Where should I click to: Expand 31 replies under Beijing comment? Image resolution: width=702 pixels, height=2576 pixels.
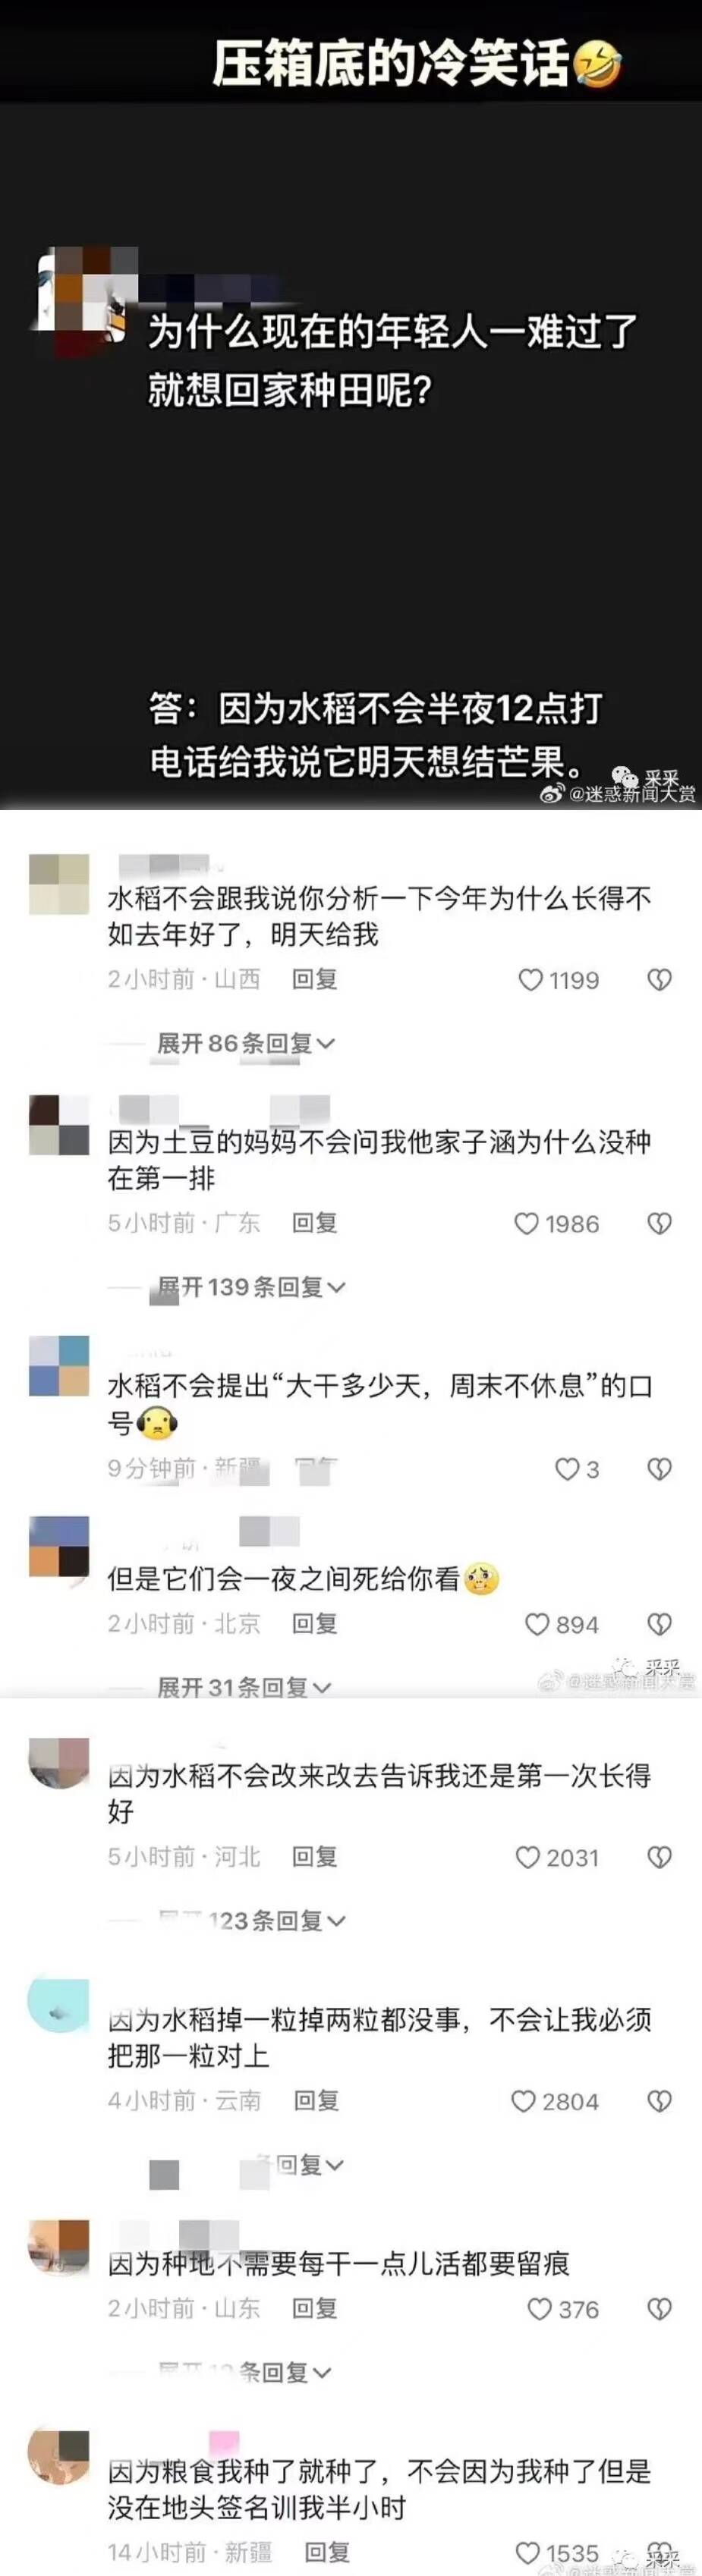tap(244, 1687)
